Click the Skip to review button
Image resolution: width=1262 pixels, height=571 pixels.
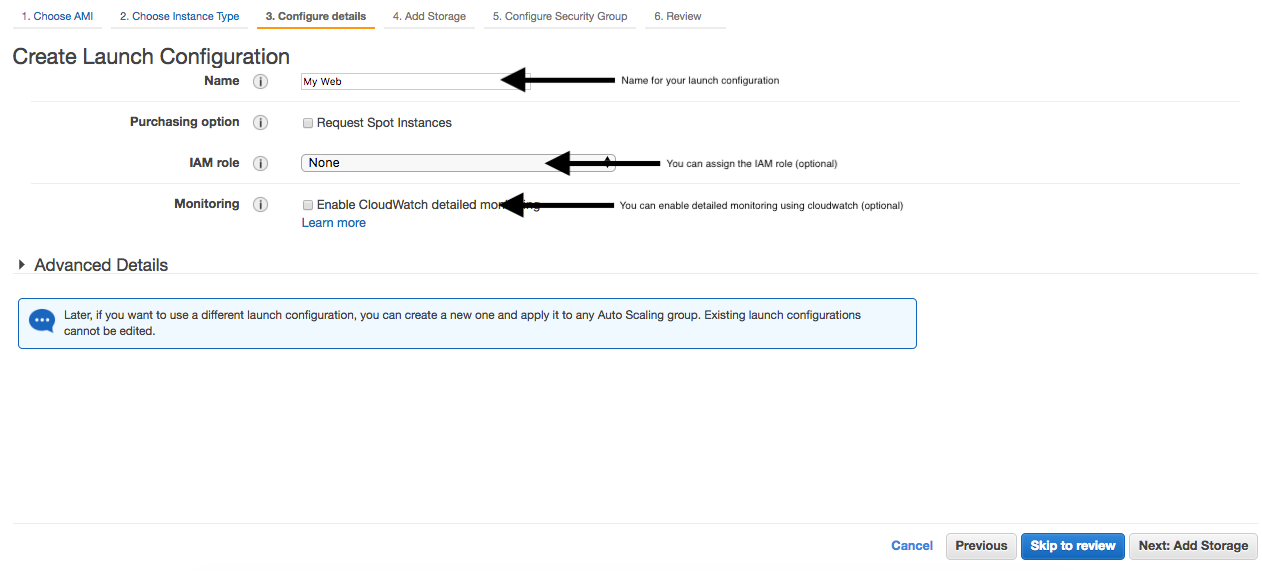click(1072, 546)
